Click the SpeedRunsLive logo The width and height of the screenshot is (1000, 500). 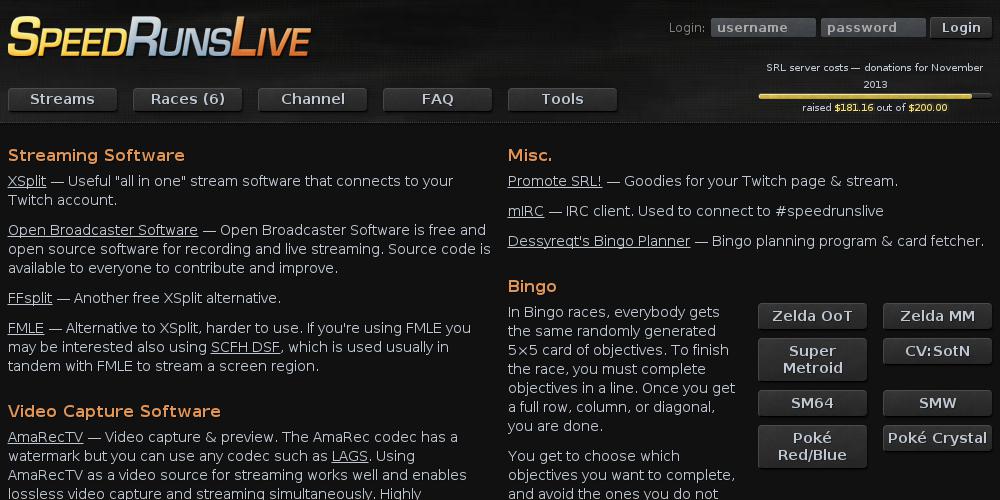(159, 37)
